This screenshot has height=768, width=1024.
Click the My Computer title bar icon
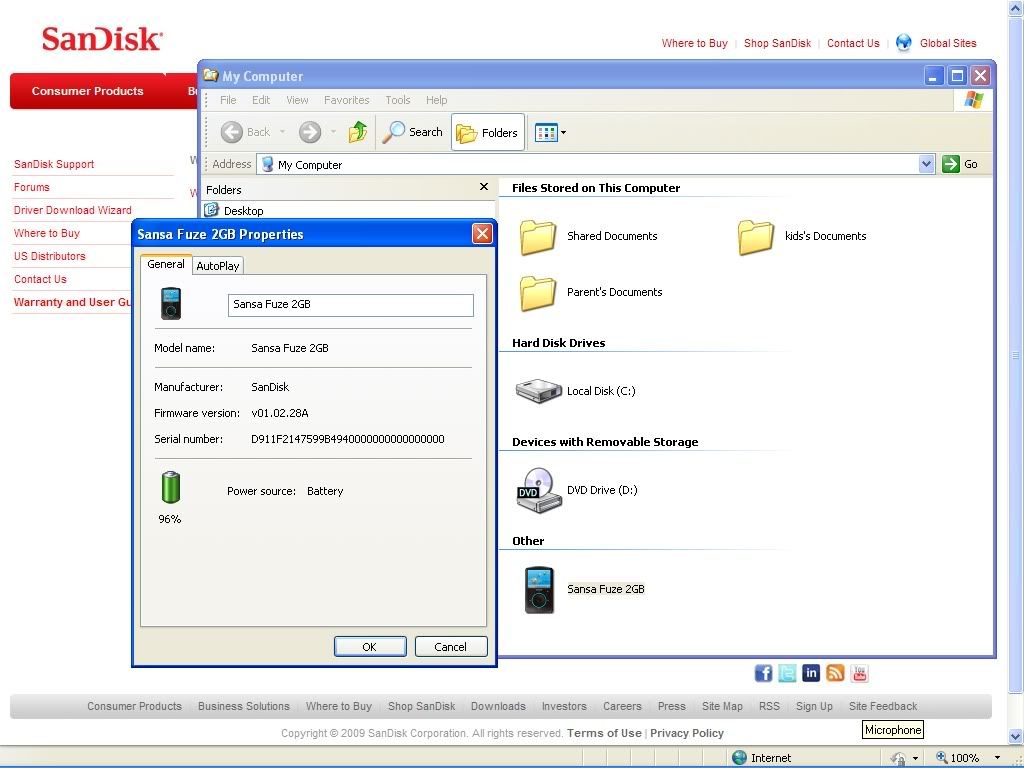(x=210, y=76)
